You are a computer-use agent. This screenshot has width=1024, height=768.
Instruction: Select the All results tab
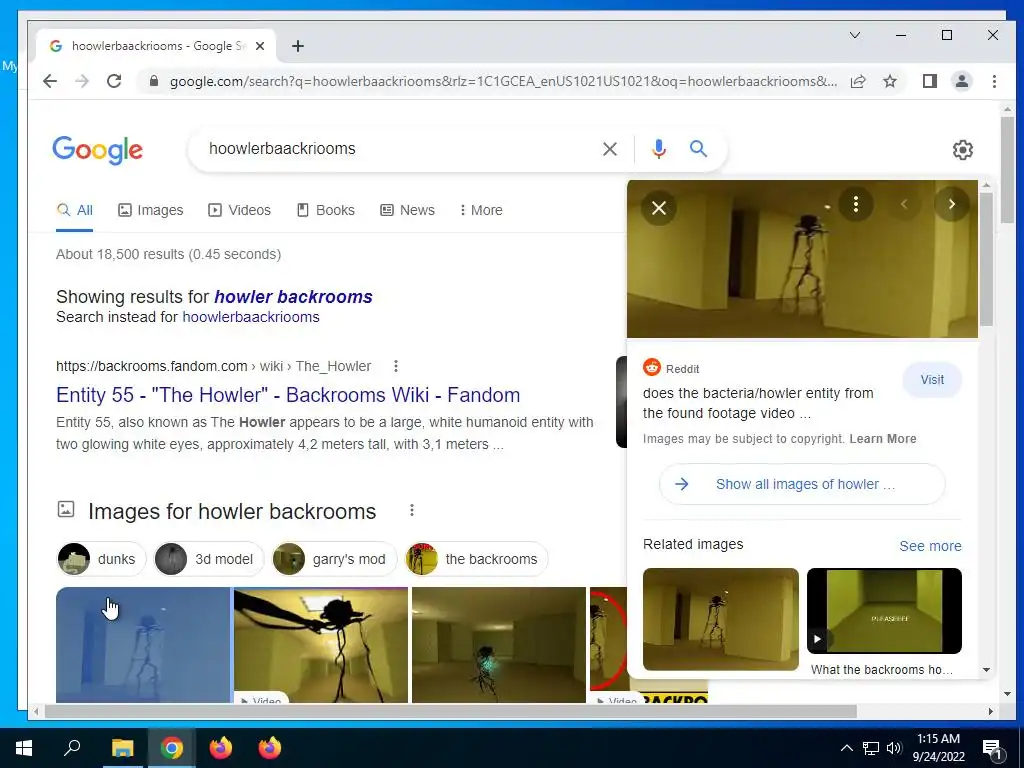[74, 210]
